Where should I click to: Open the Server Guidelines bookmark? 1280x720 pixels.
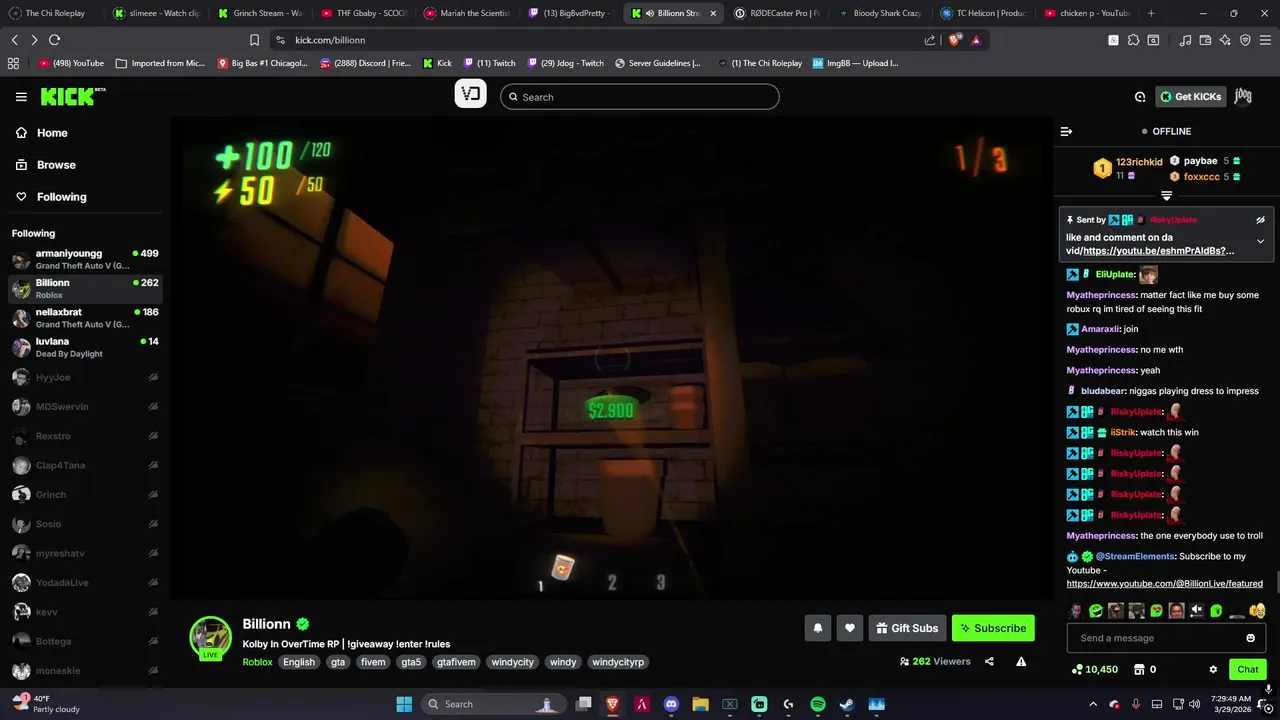(x=657, y=63)
